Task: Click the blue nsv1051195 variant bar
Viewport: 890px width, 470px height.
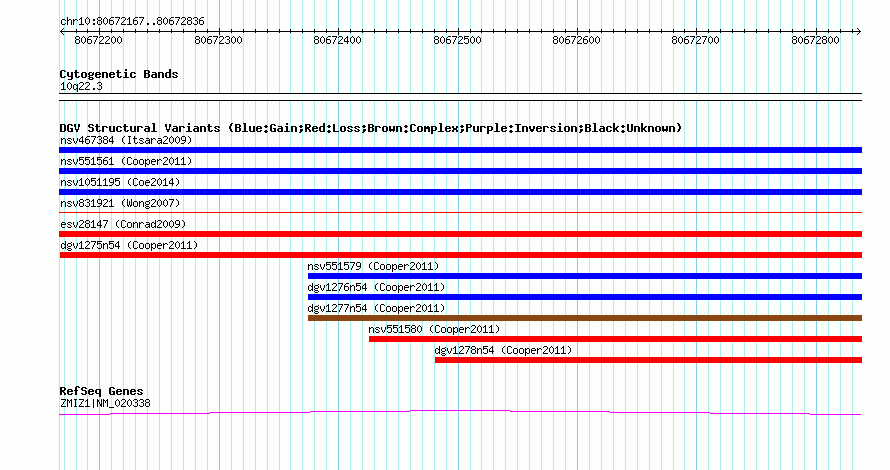Action: pyautogui.click(x=460, y=192)
